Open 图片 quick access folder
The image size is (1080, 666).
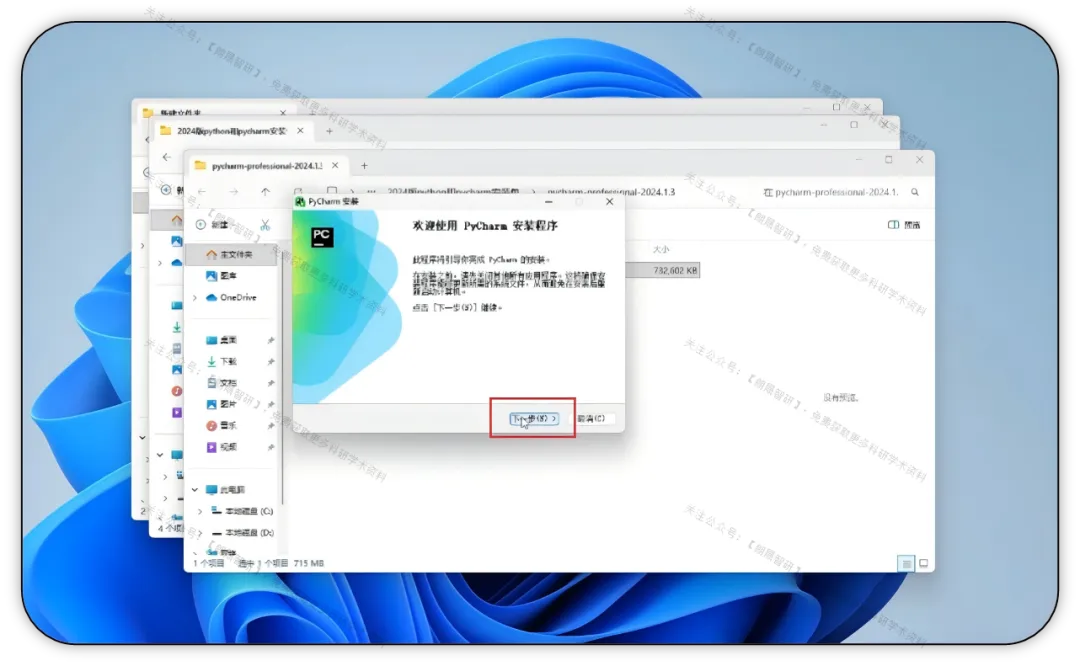coord(222,404)
